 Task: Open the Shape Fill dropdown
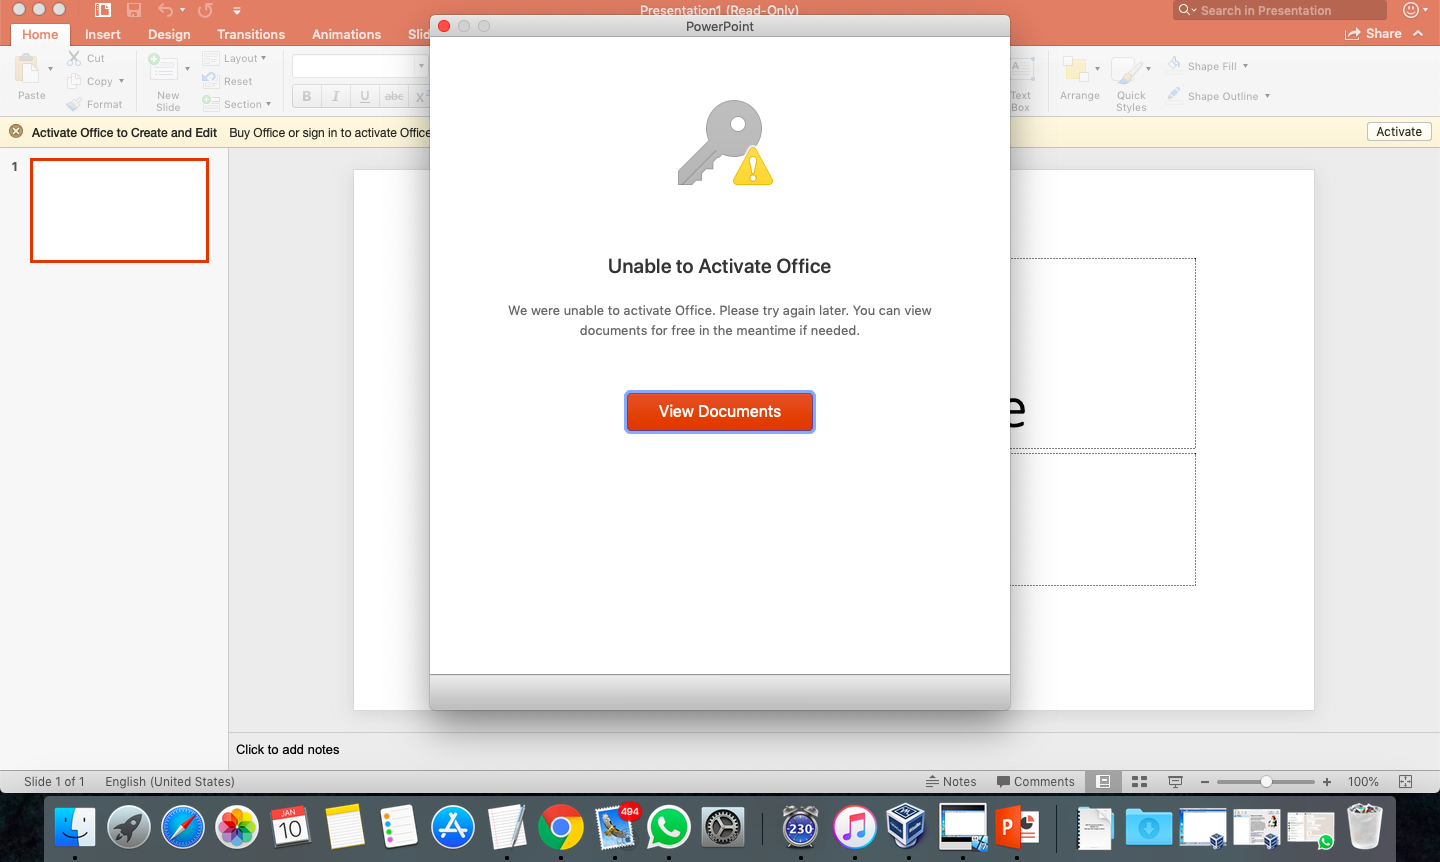(x=1208, y=66)
